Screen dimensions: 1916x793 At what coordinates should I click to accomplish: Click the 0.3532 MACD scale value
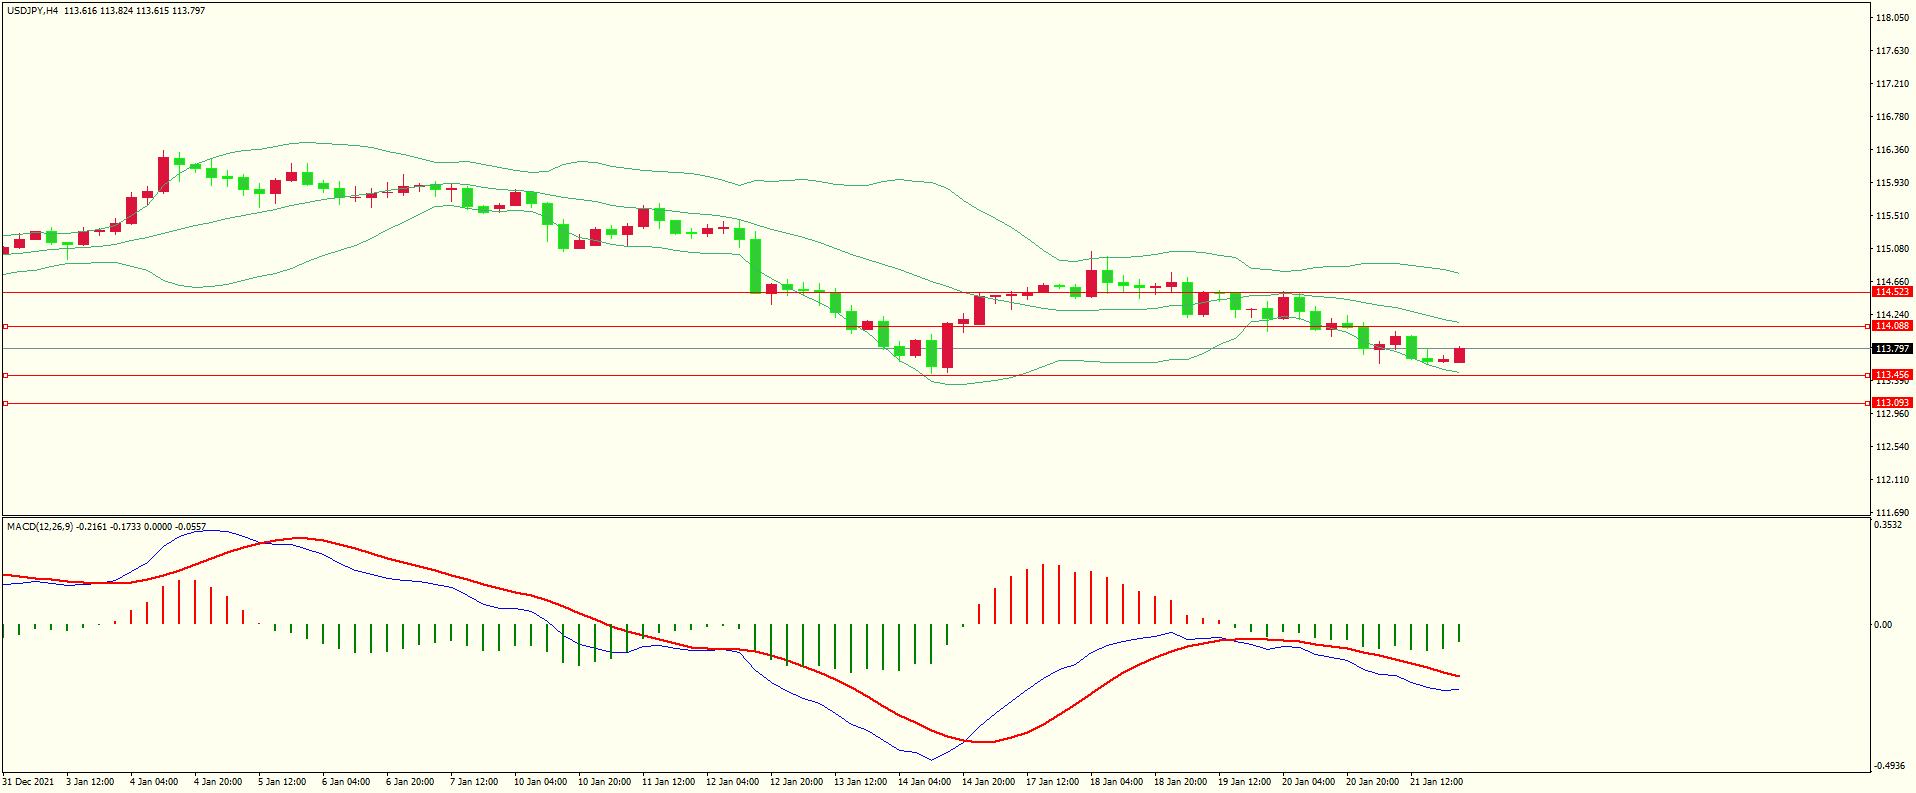point(1888,525)
